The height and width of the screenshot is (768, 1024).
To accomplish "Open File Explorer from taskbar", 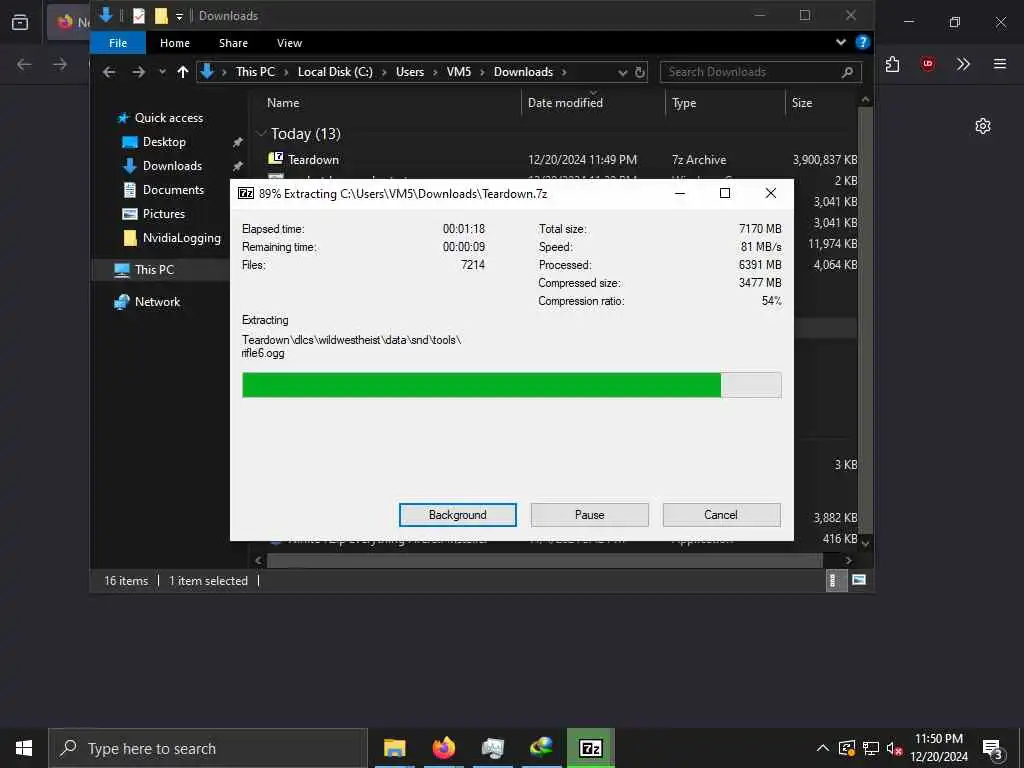I will pos(394,748).
